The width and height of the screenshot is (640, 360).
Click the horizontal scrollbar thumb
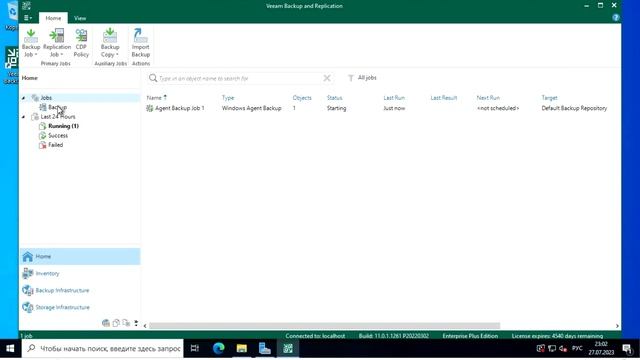(324, 326)
